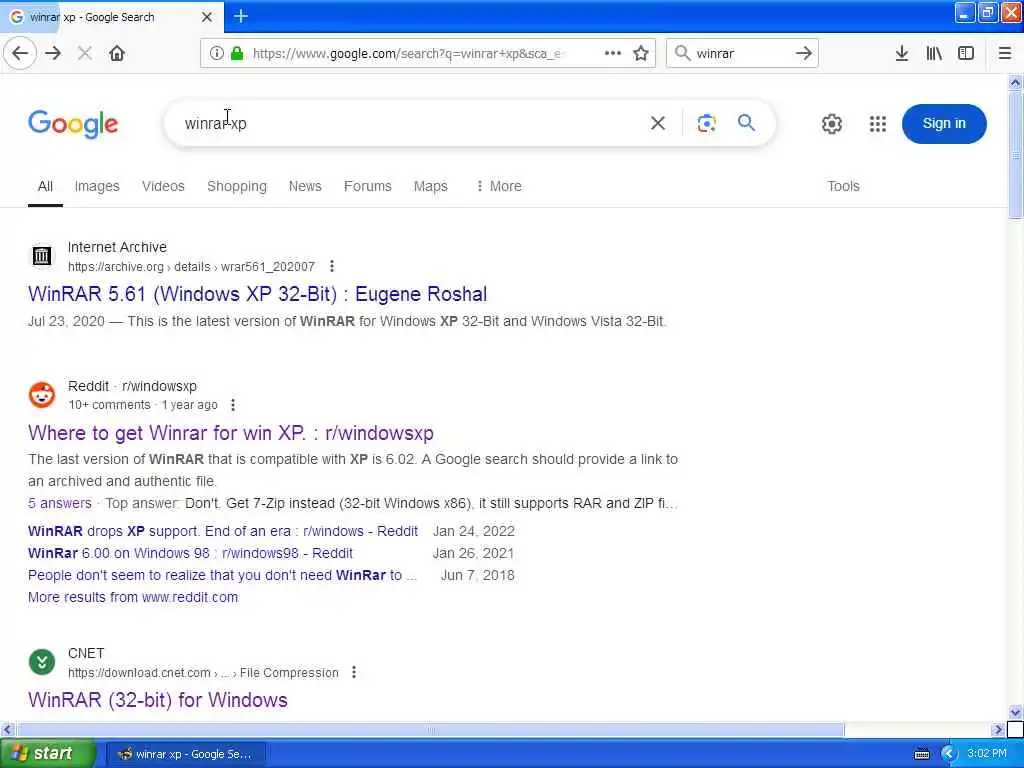
Task: Bookmark this page with the star icon
Action: [x=641, y=54]
